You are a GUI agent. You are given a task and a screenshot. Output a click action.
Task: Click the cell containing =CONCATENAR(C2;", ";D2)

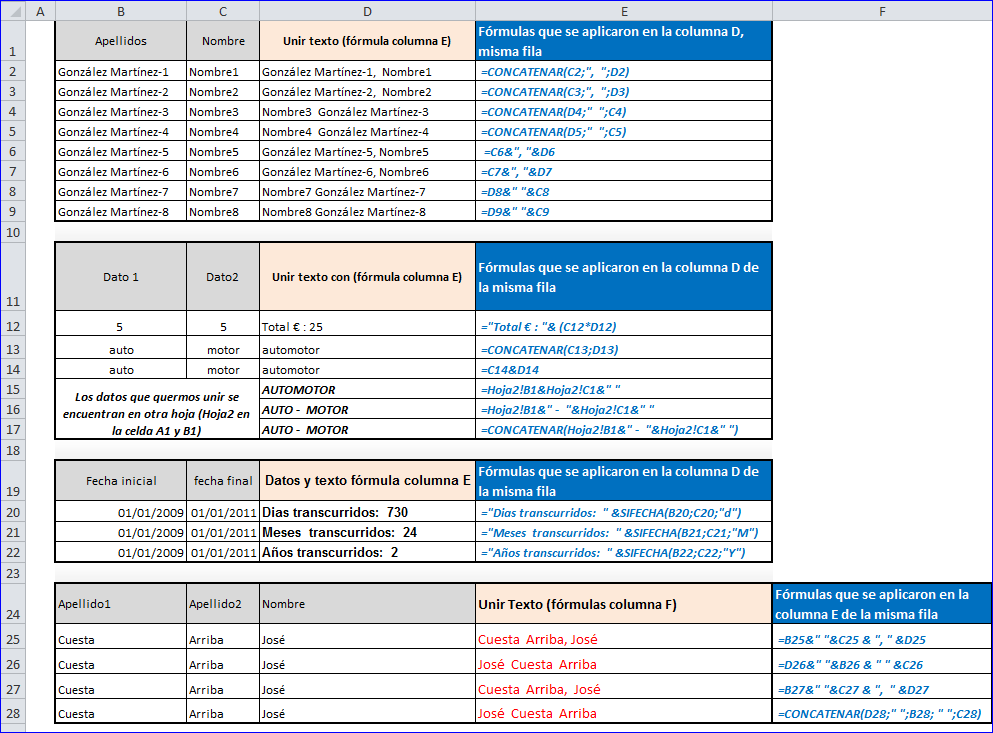[x=624, y=72]
